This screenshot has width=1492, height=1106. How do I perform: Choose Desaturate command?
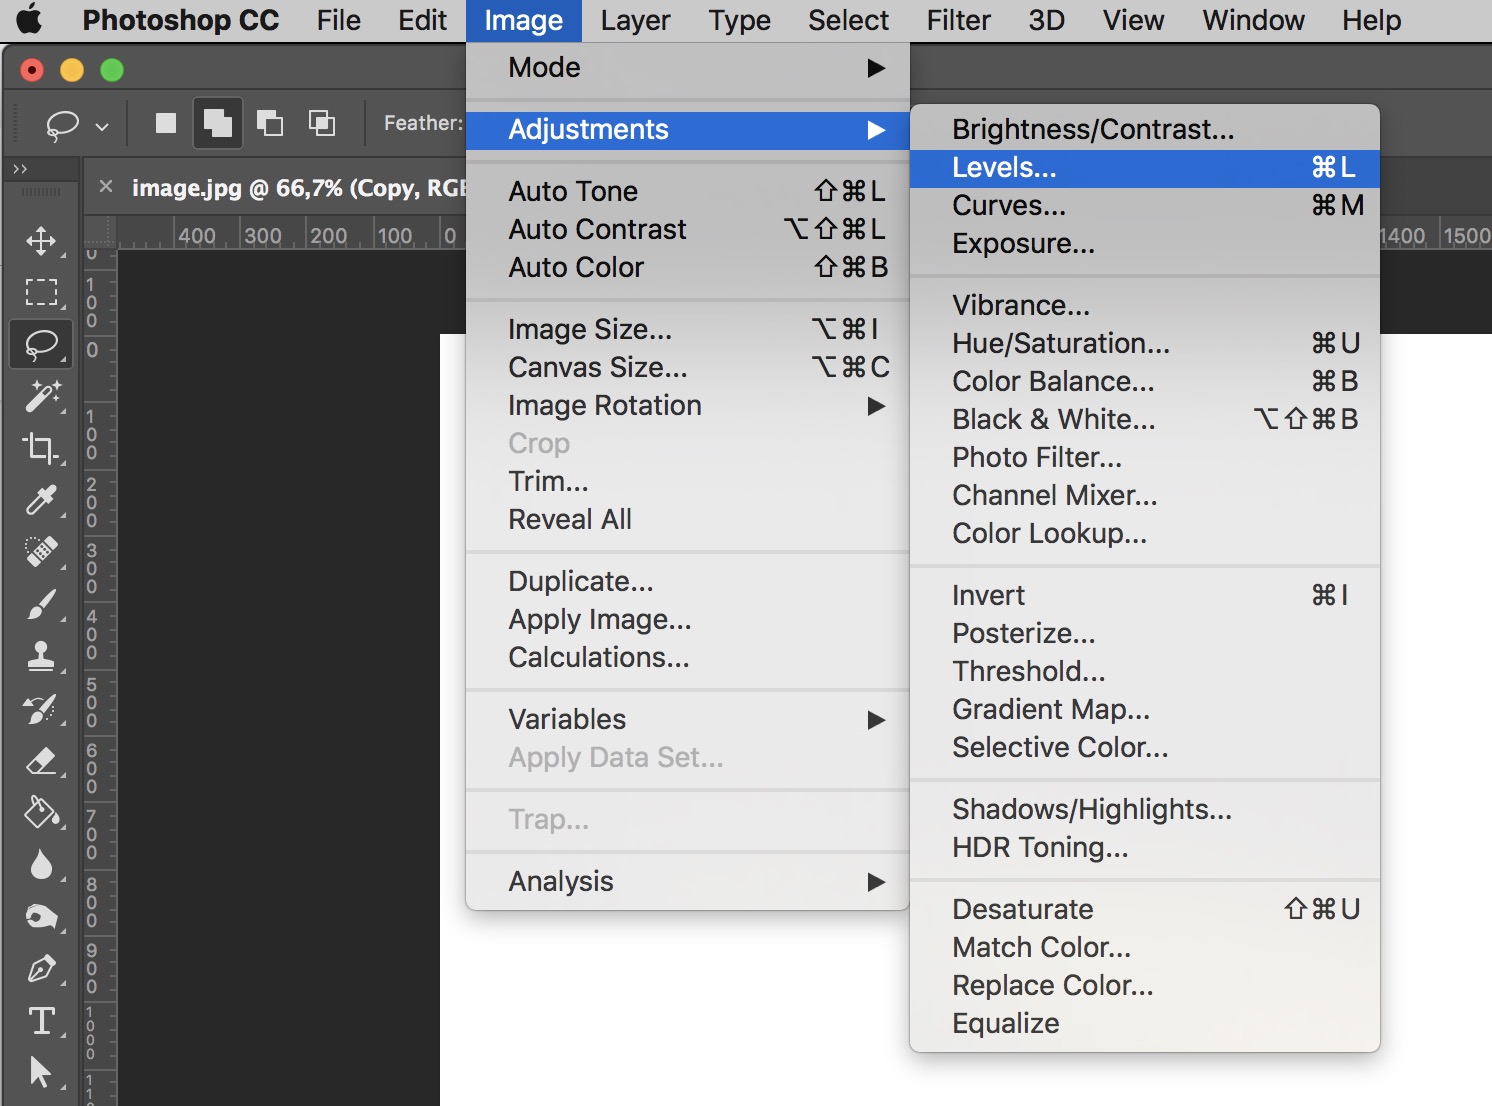[x=1145, y=910]
